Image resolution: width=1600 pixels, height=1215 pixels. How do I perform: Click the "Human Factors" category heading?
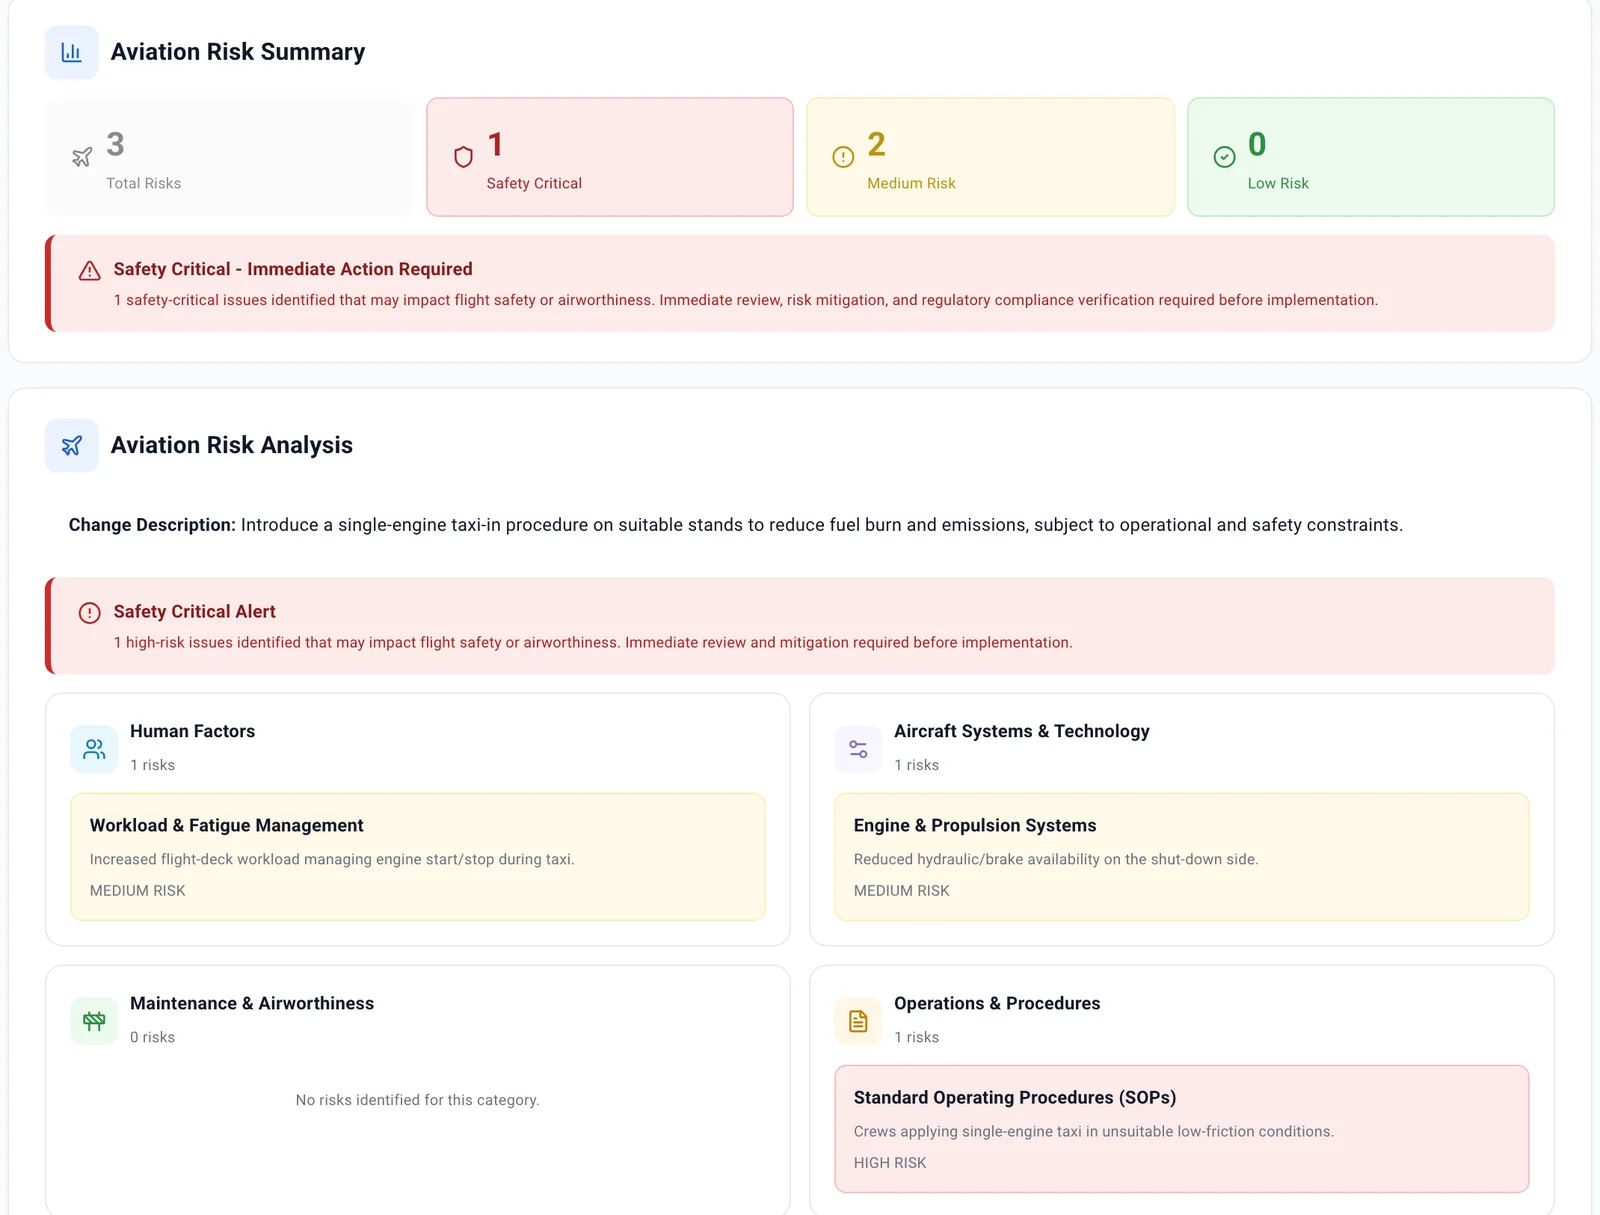pos(192,731)
